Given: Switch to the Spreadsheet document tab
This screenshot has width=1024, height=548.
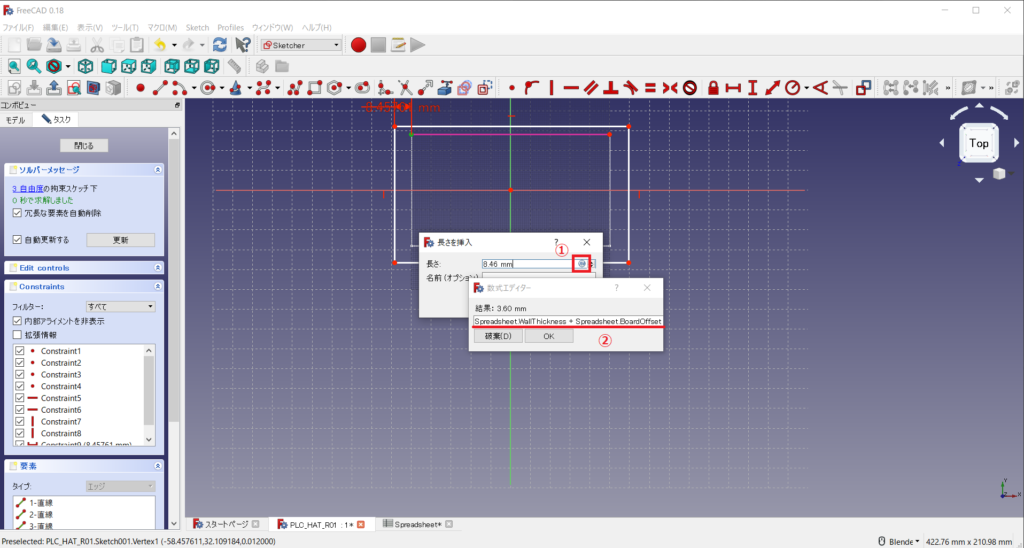Looking at the screenshot, I should pos(417,524).
